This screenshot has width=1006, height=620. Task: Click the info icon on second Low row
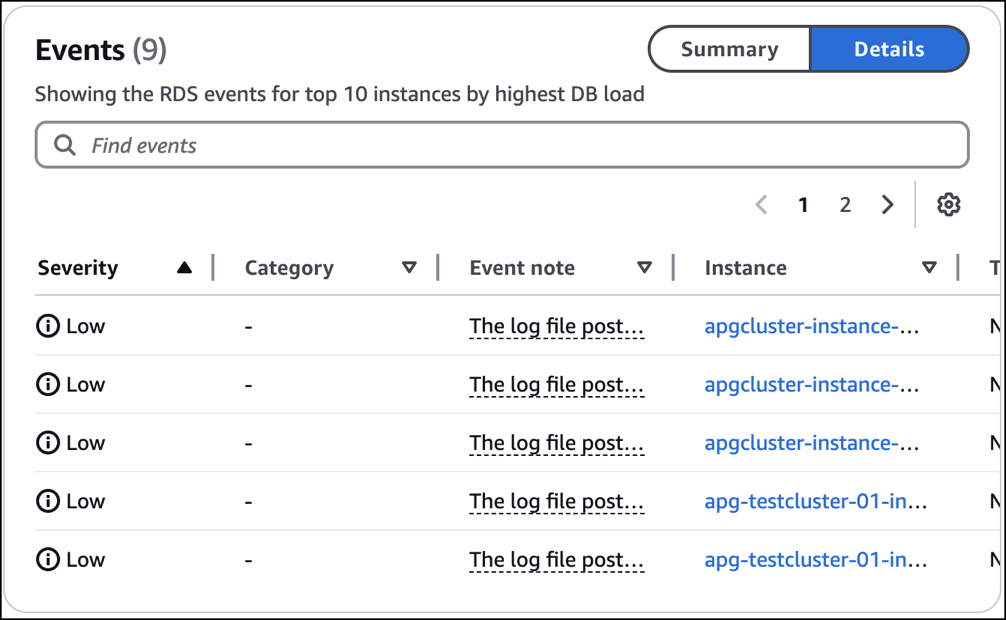(47, 384)
